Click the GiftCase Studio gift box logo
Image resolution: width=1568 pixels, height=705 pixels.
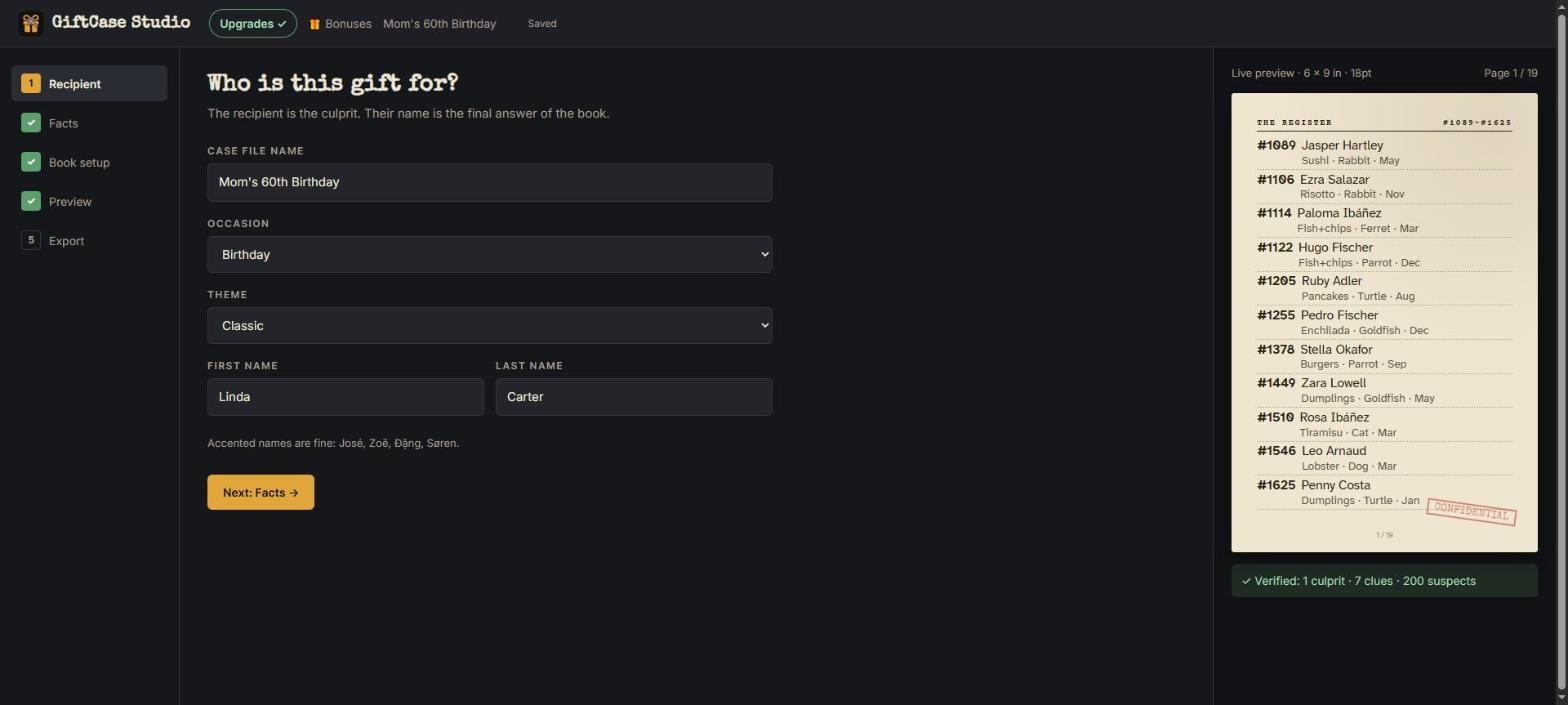31,23
